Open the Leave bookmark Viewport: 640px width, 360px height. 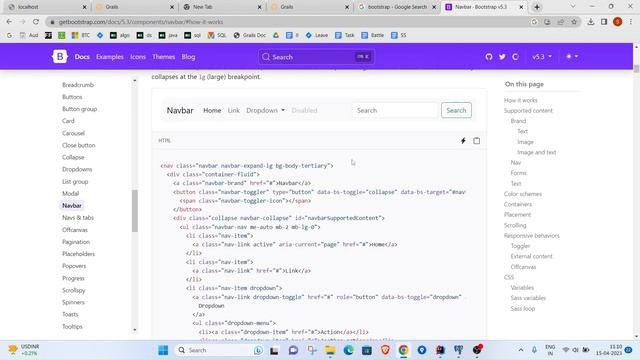[x=317, y=36]
